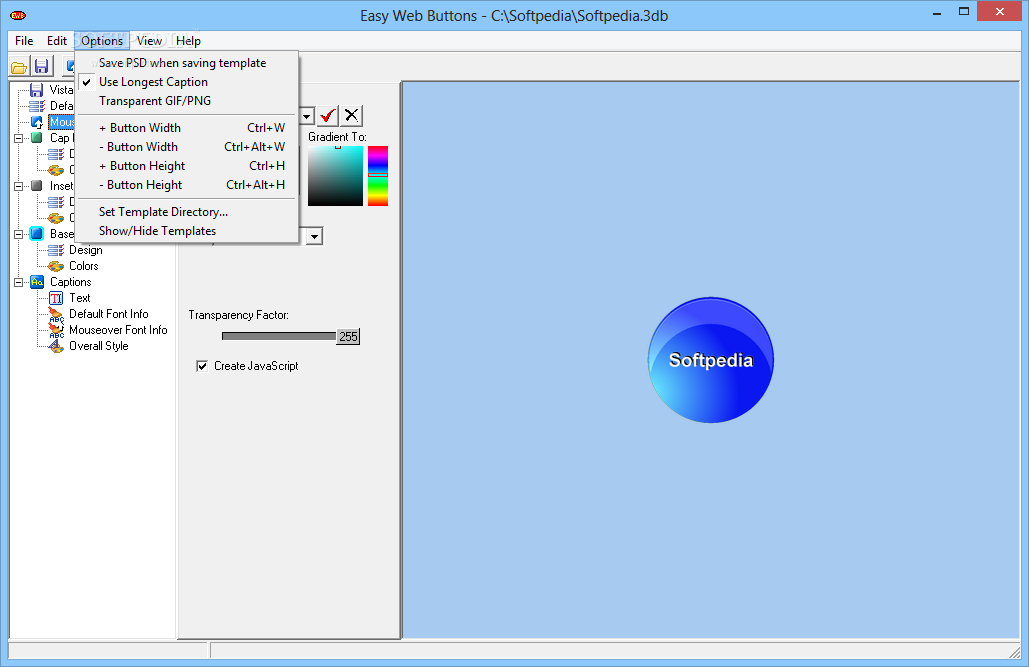Click the Design icon under Base
The height and width of the screenshot is (667, 1029).
pyautogui.click(x=56, y=250)
